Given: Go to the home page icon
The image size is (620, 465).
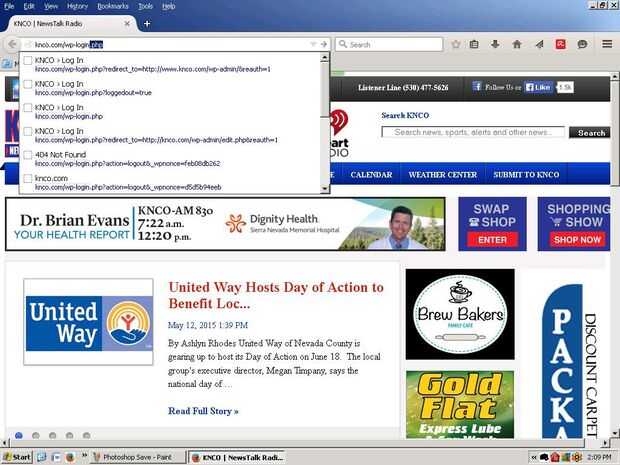Looking at the screenshot, I should coord(517,44).
